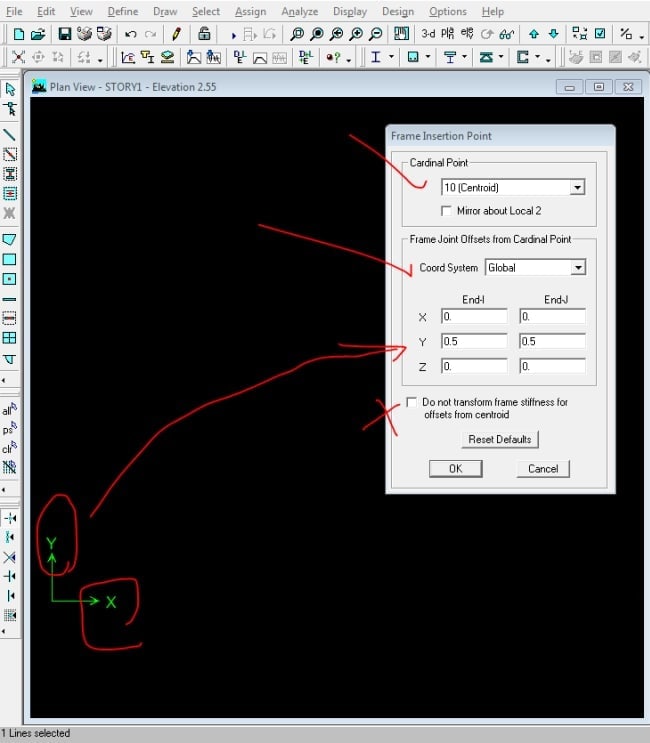This screenshot has width=650, height=743.
Task: Open the File menu
Action: (14, 11)
